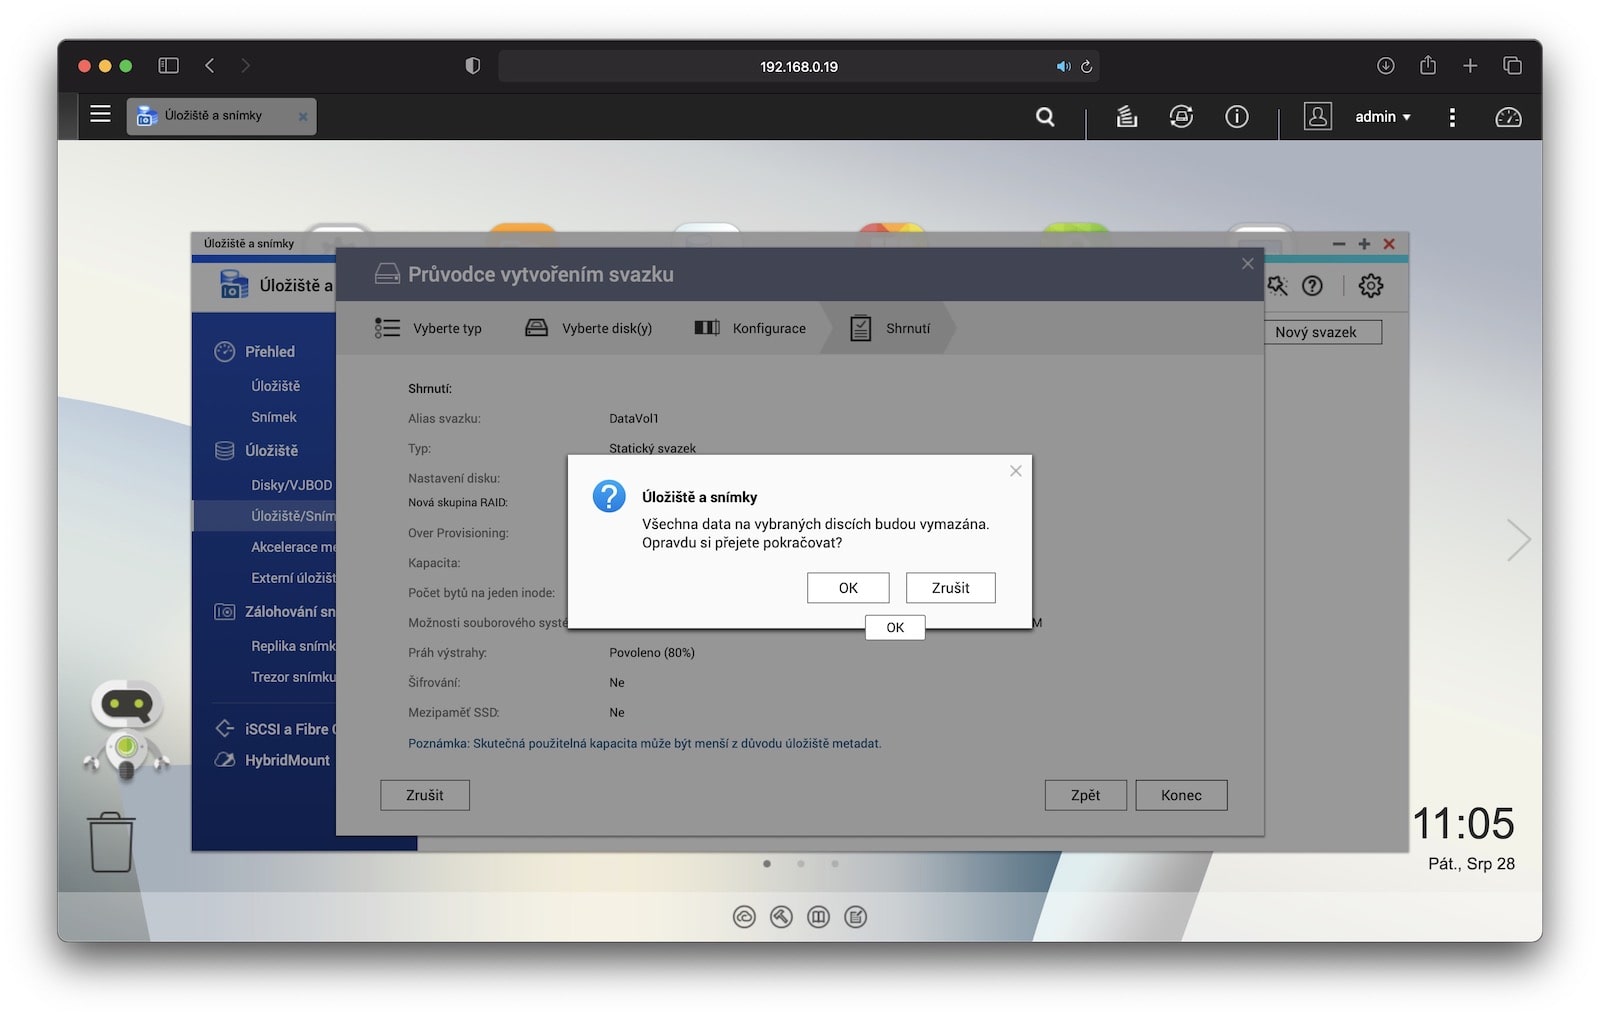Reload the page with the refresh icon
The width and height of the screenshot is (1600, 1018).
pos(1087,66)
